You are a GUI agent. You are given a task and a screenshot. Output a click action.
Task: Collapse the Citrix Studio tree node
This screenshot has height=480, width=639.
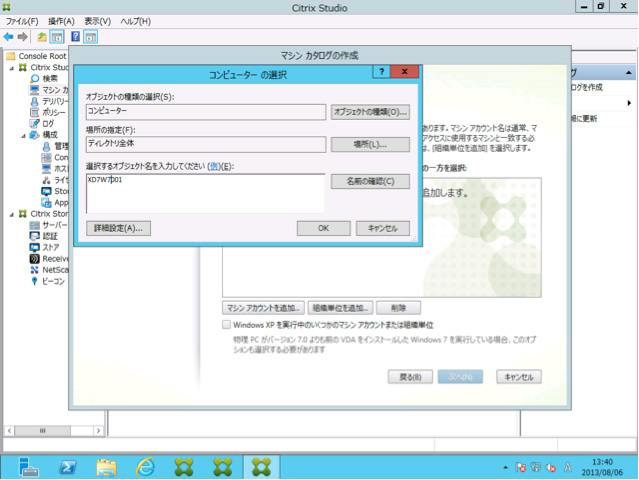[x=12, y=68]
